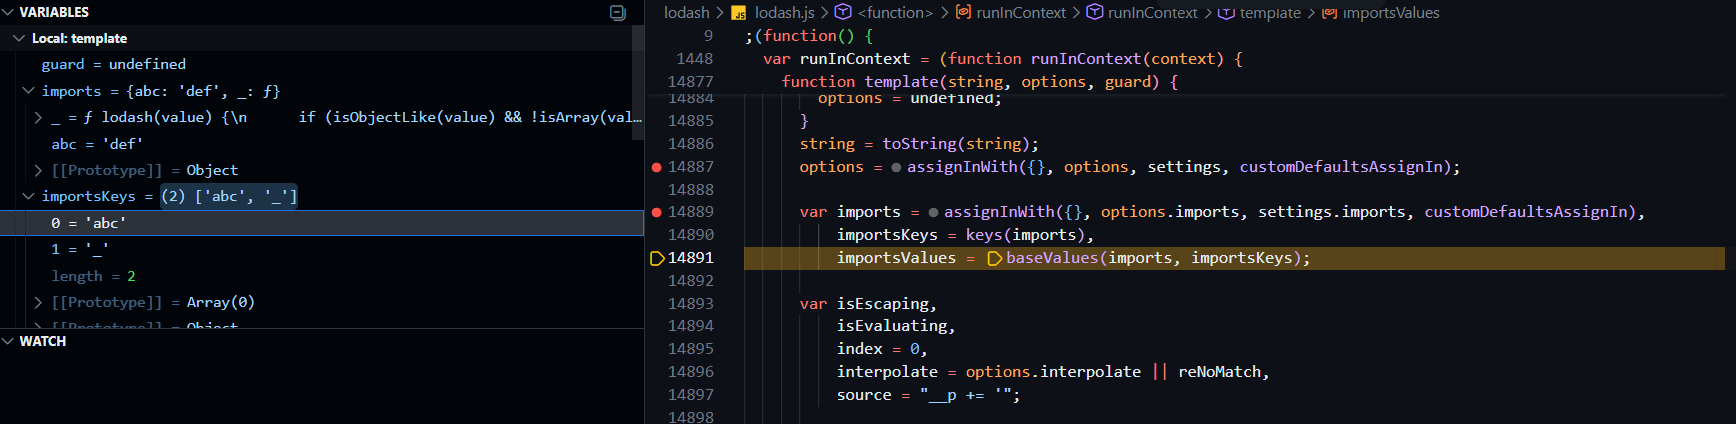Click the baseValues function call on line 14891
Viewport: 1736px width, 424px height.
pos(1052,258)
